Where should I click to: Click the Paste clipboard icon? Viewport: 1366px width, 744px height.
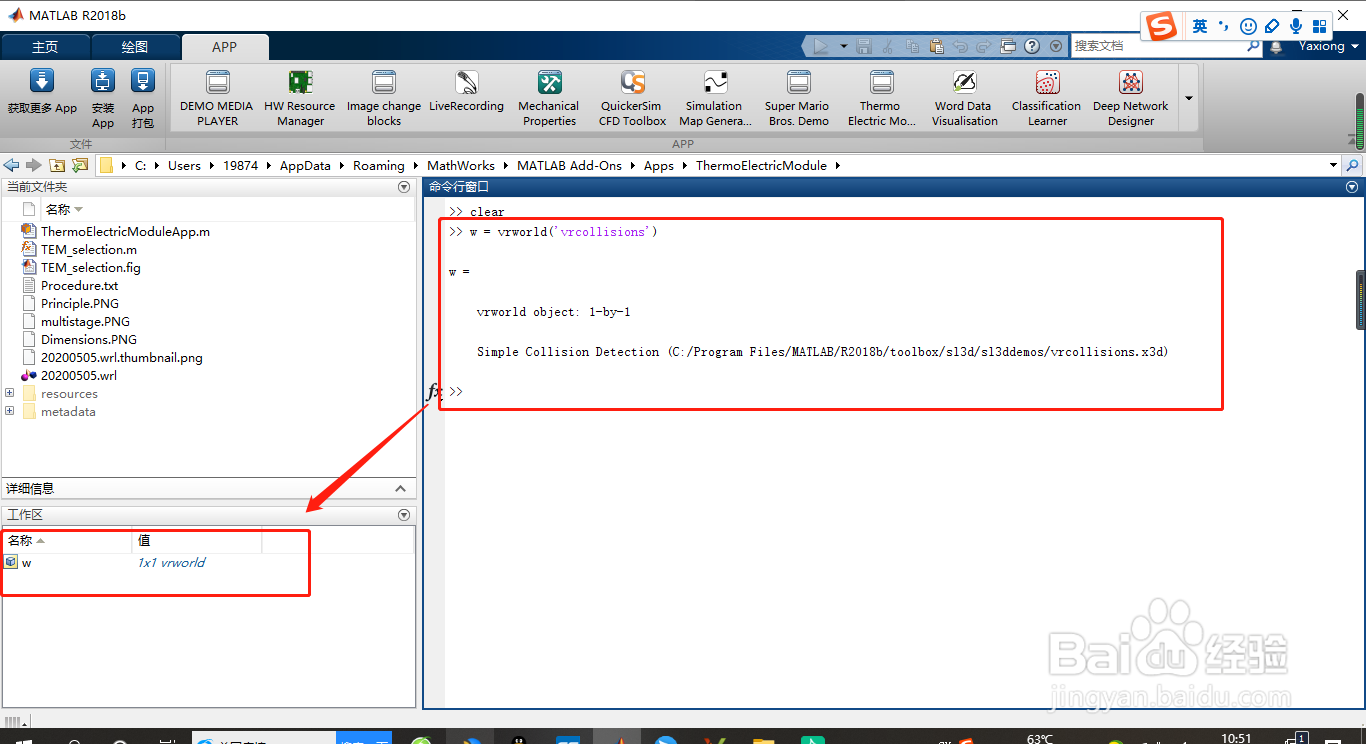pyautogui.click(x=936, y=46)
